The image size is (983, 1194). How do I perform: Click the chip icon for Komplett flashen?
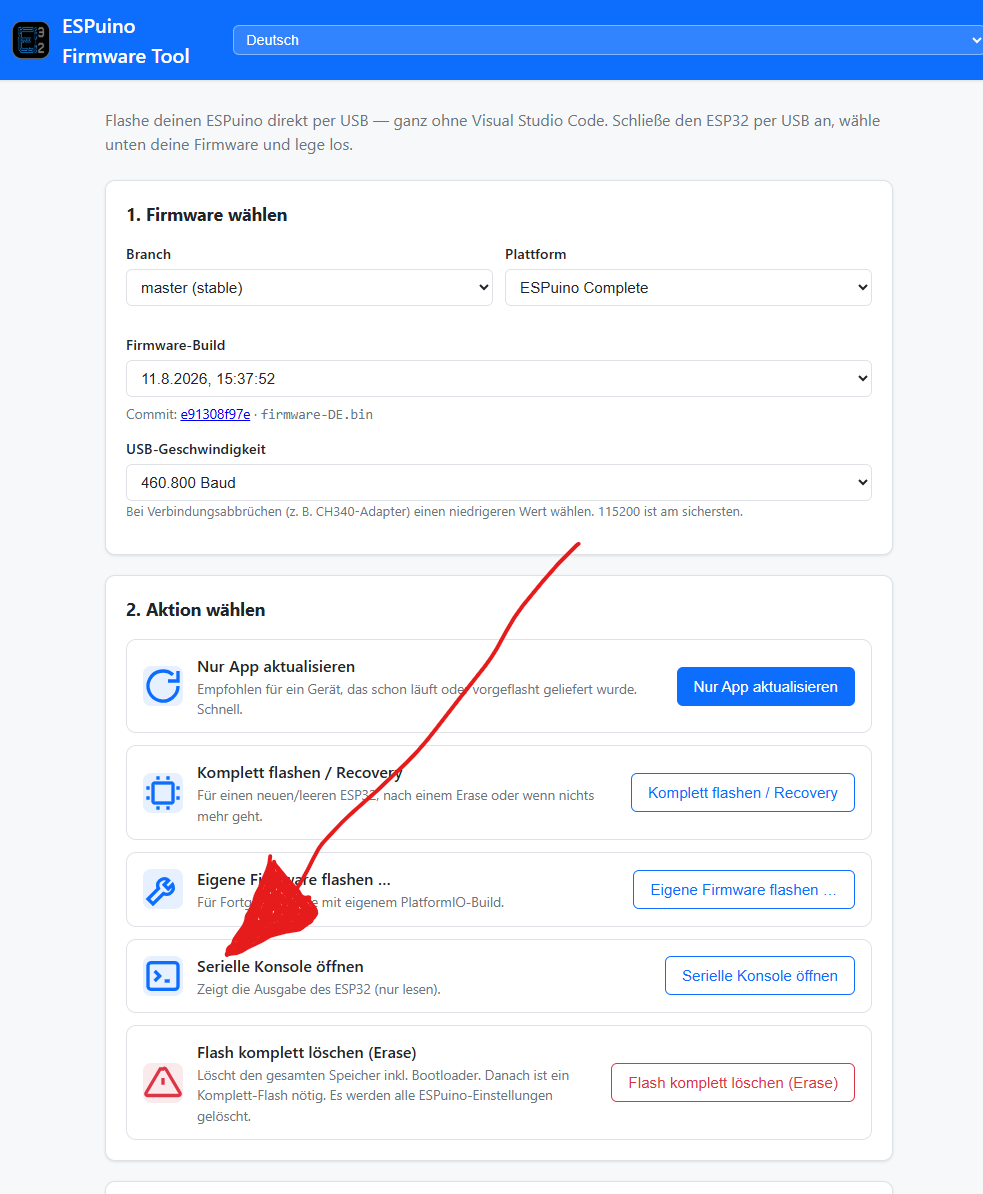pyautogui.click(x=163, y=793)
